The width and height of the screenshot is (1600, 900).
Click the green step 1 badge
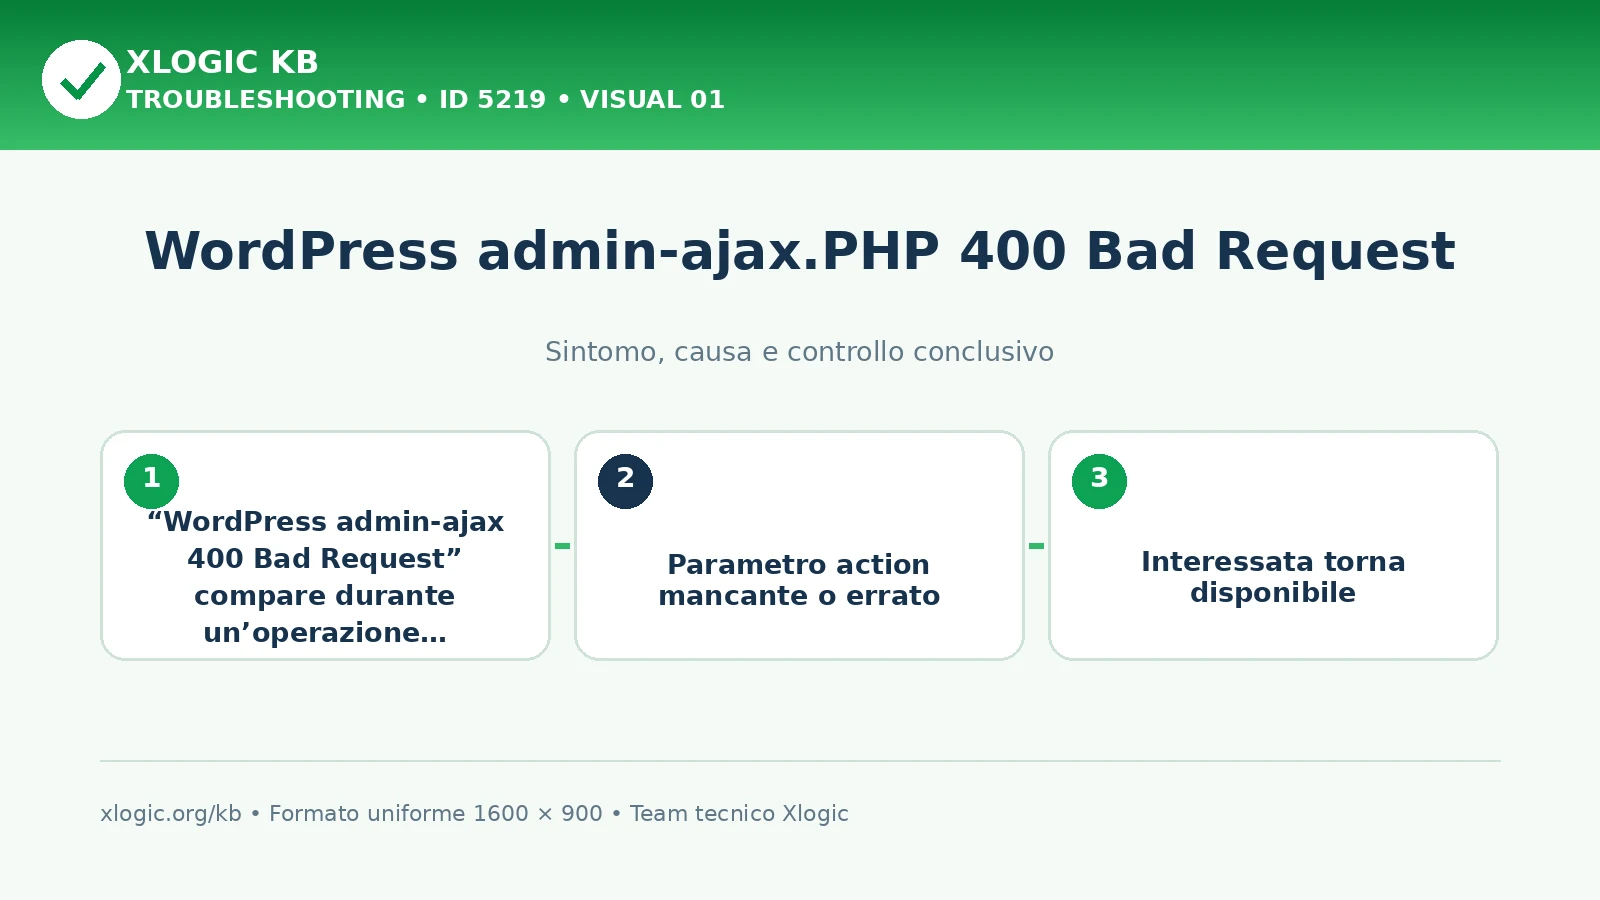pyautogui.click(x=151, y=481)
